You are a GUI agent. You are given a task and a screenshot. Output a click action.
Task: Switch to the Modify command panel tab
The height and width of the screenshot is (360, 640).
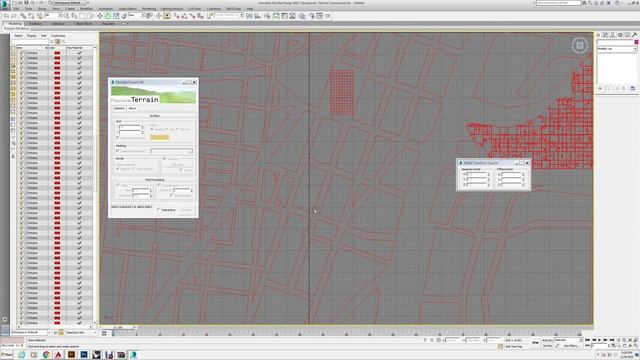pos(605,35)
